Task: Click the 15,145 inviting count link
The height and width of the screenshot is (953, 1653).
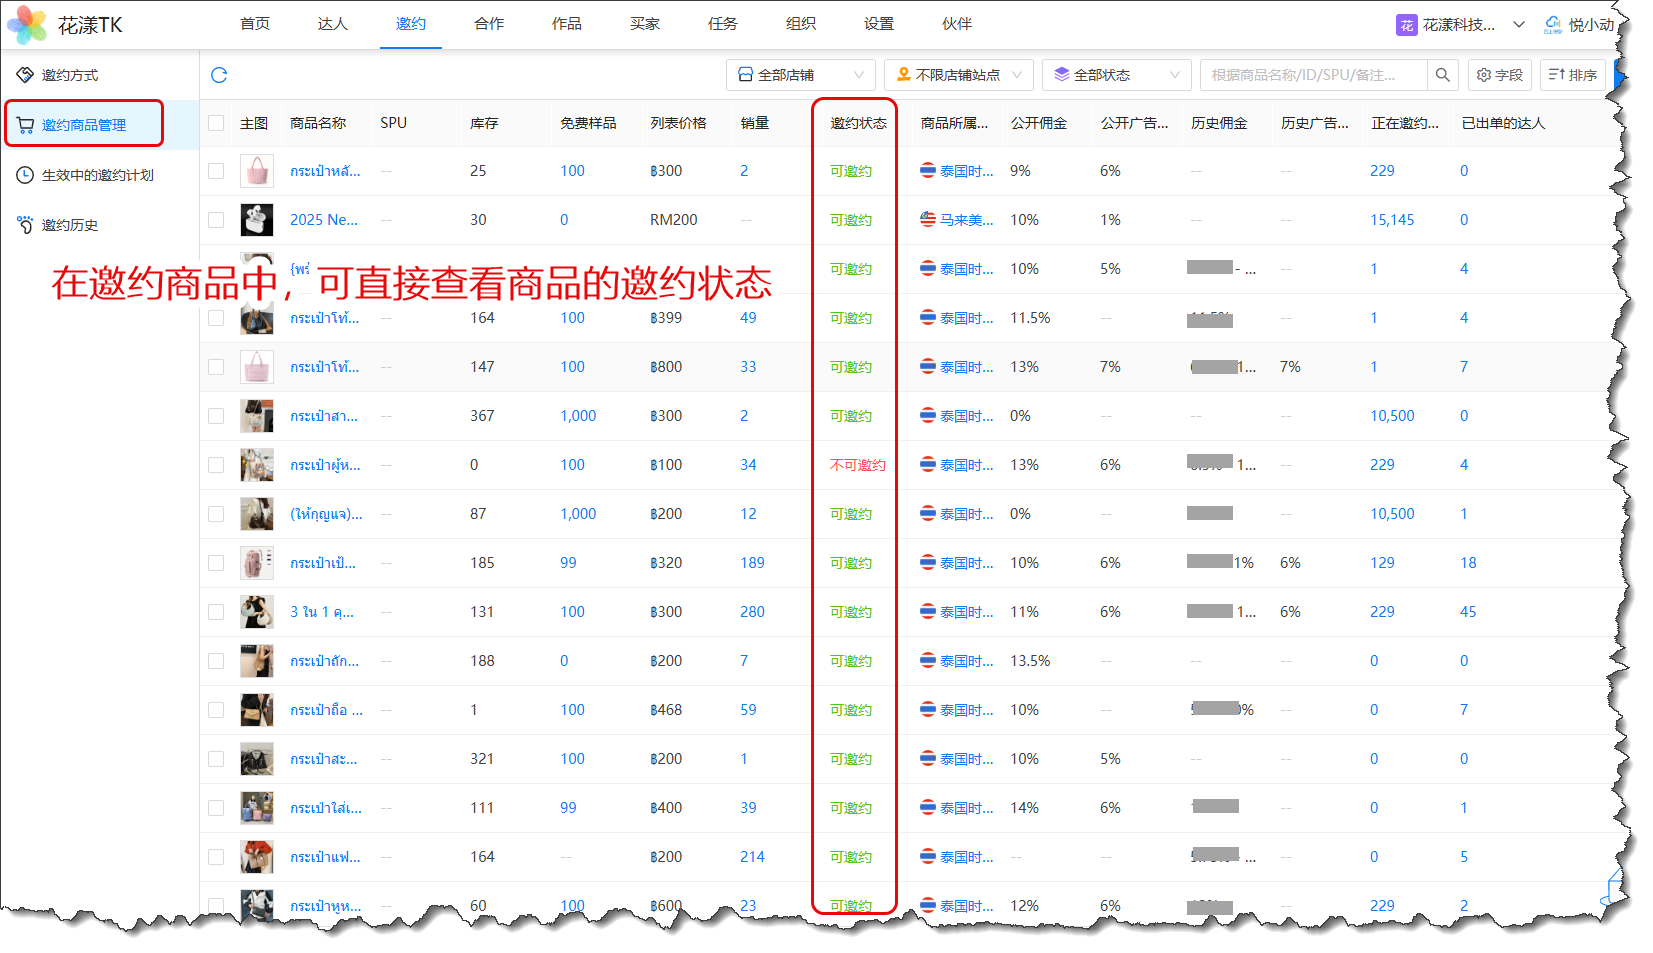Action: point(1392,220)
